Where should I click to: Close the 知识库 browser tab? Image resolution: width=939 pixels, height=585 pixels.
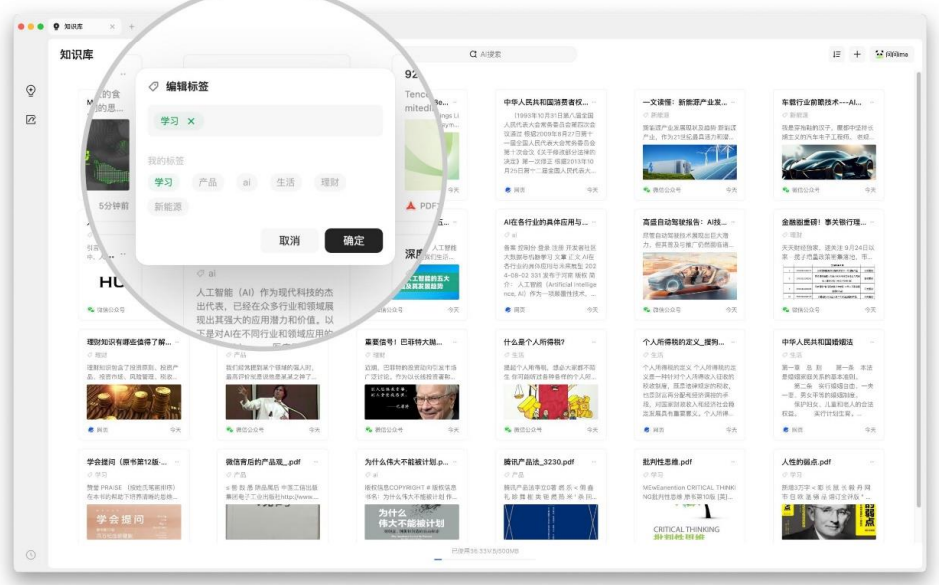click(x=111, y=27)
